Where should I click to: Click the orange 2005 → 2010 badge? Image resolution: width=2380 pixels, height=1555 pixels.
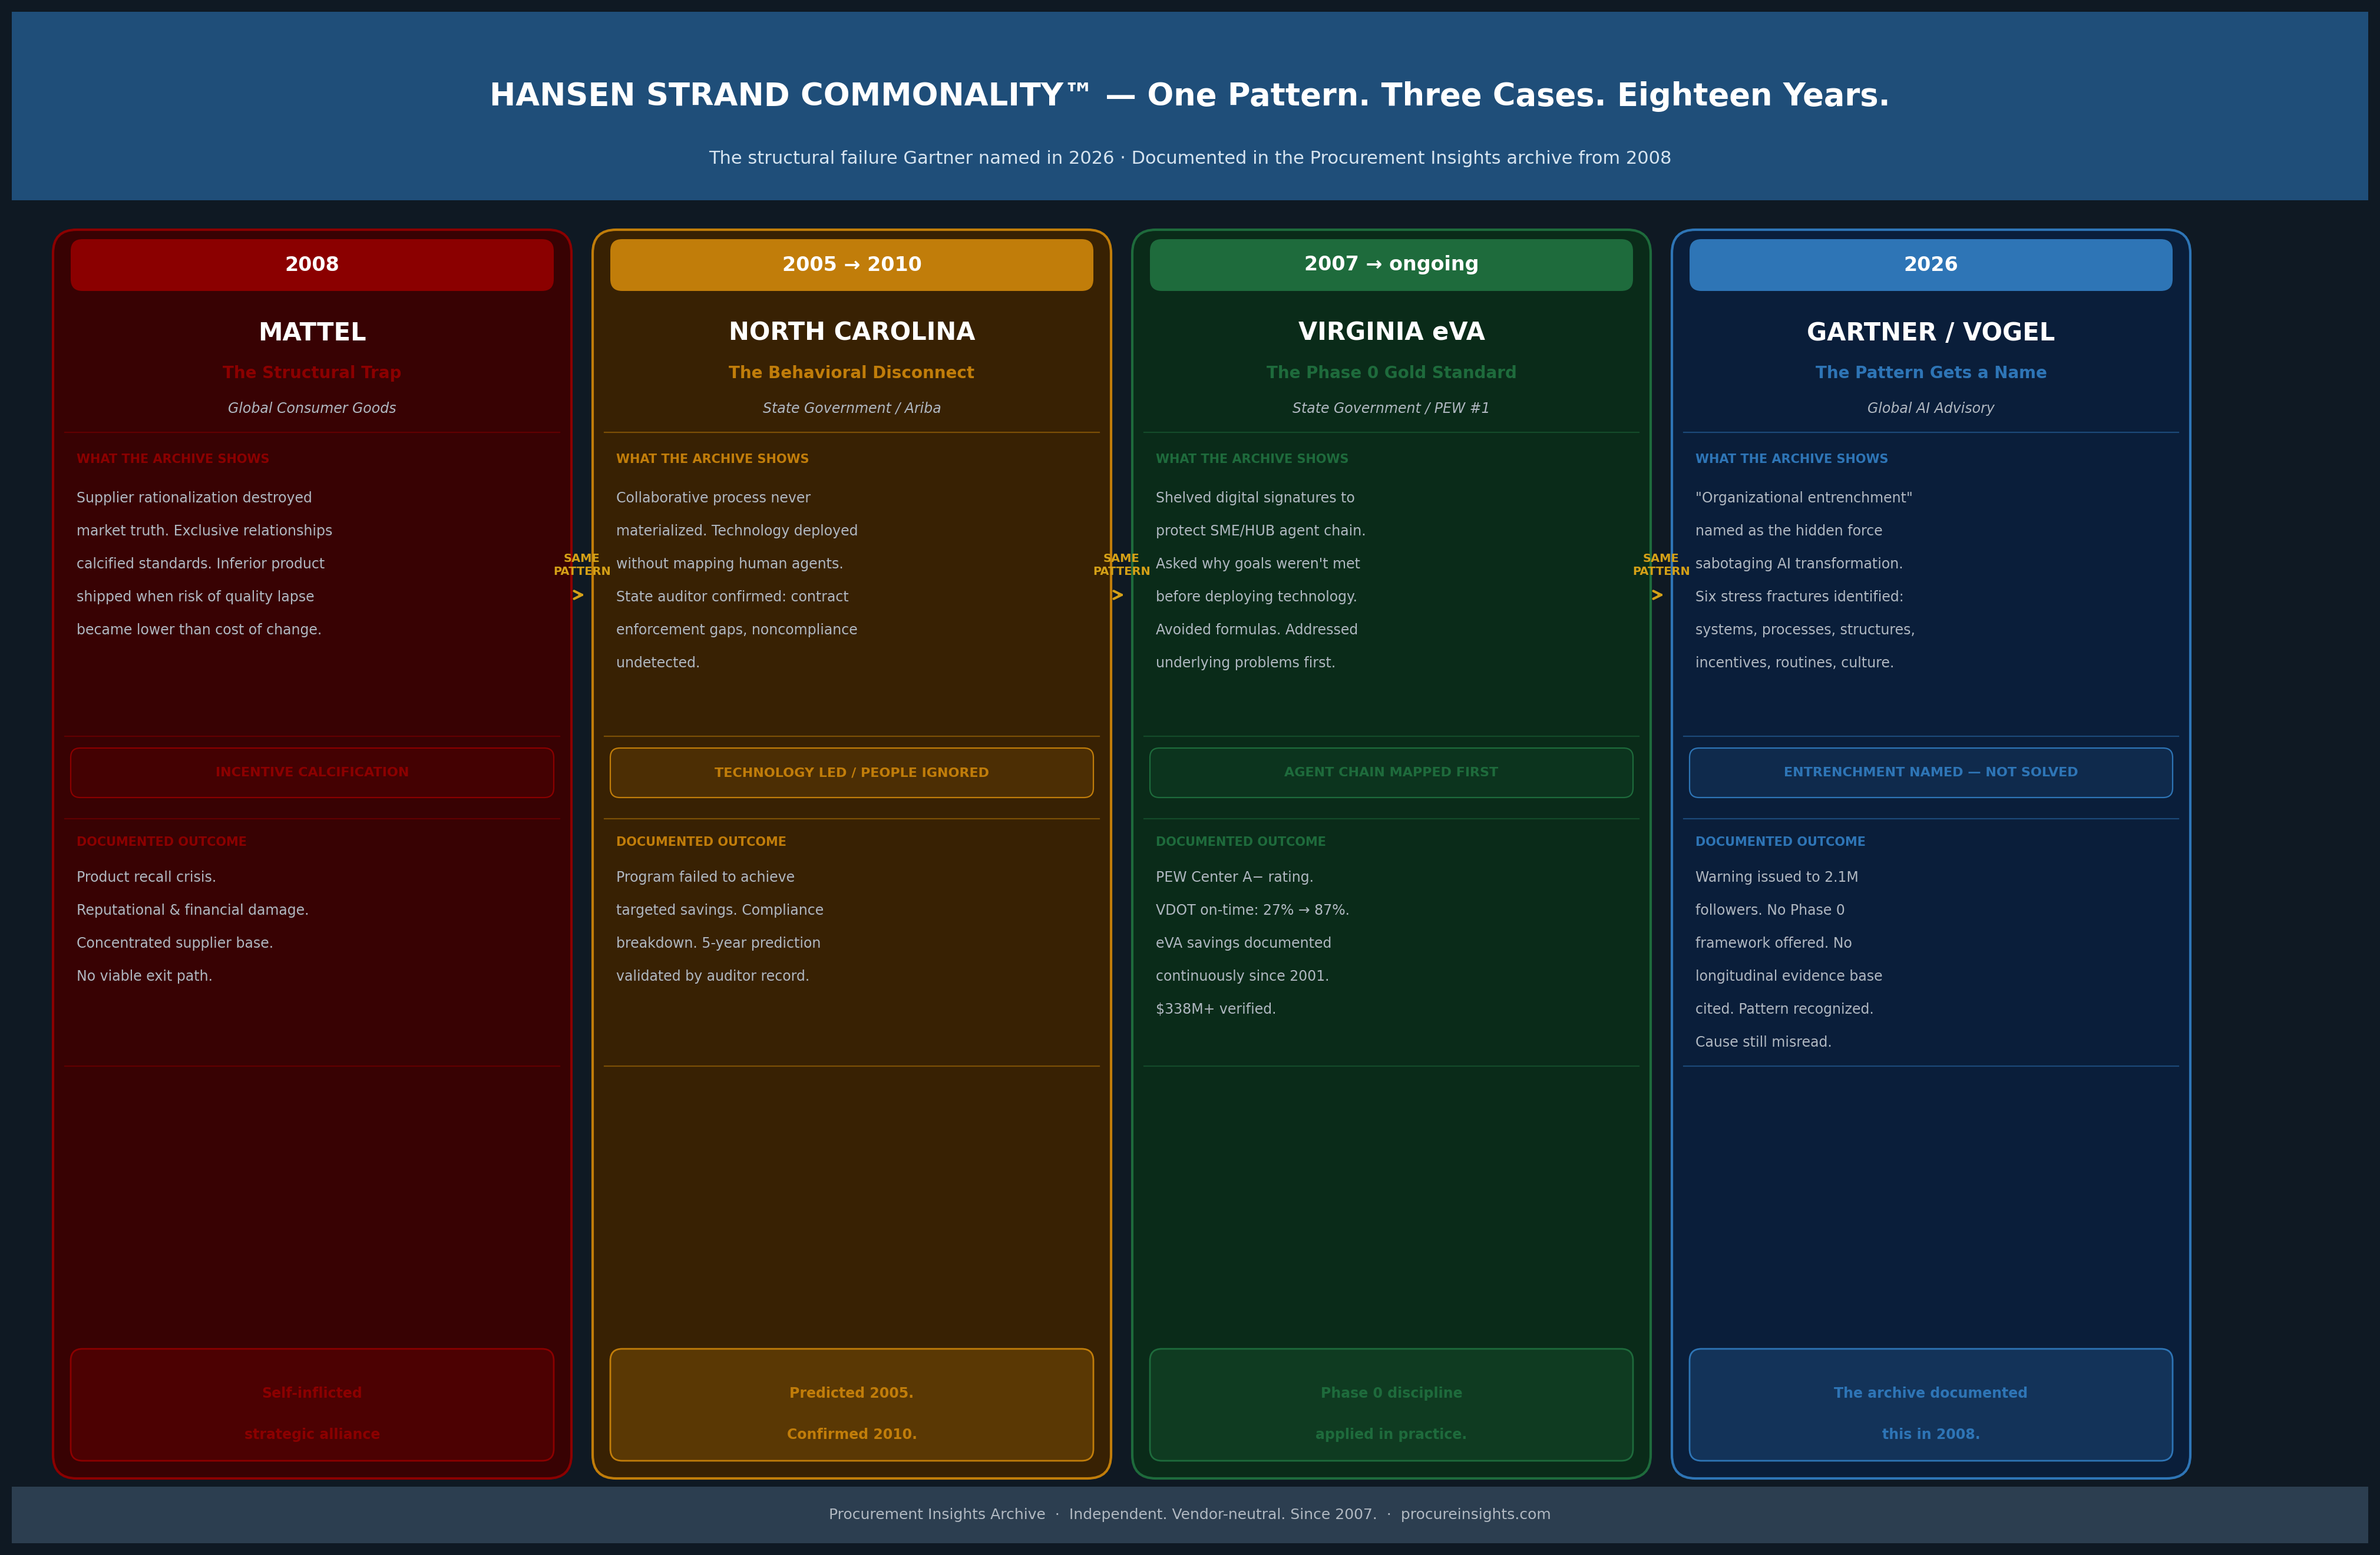(x=851, y=265)
